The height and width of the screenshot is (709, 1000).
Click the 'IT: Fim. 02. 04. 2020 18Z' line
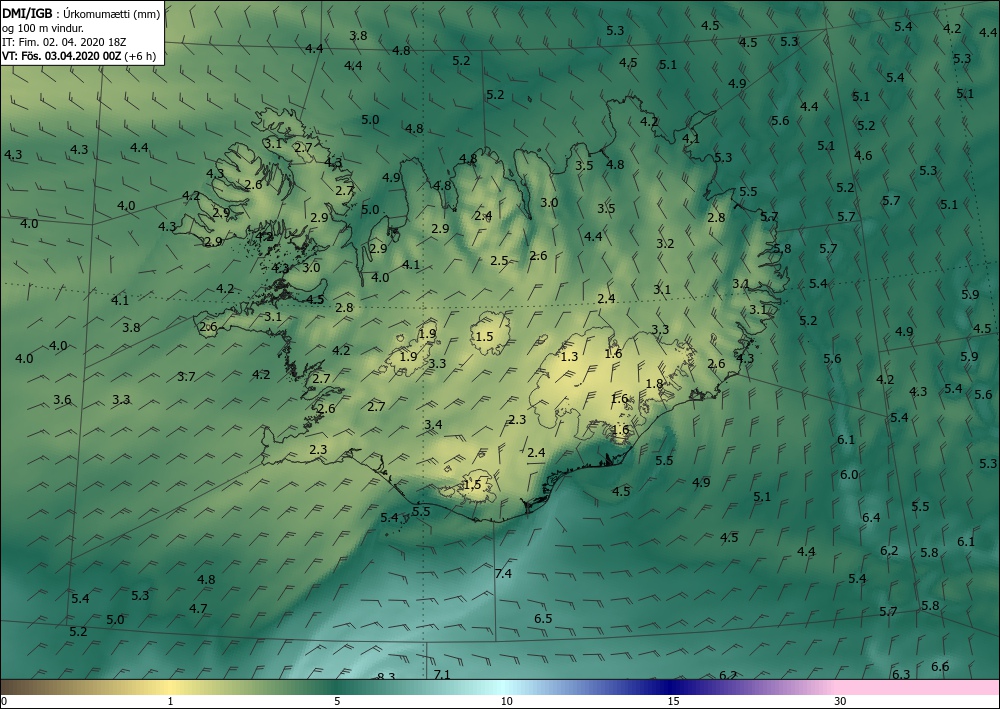tap(64, 42)
